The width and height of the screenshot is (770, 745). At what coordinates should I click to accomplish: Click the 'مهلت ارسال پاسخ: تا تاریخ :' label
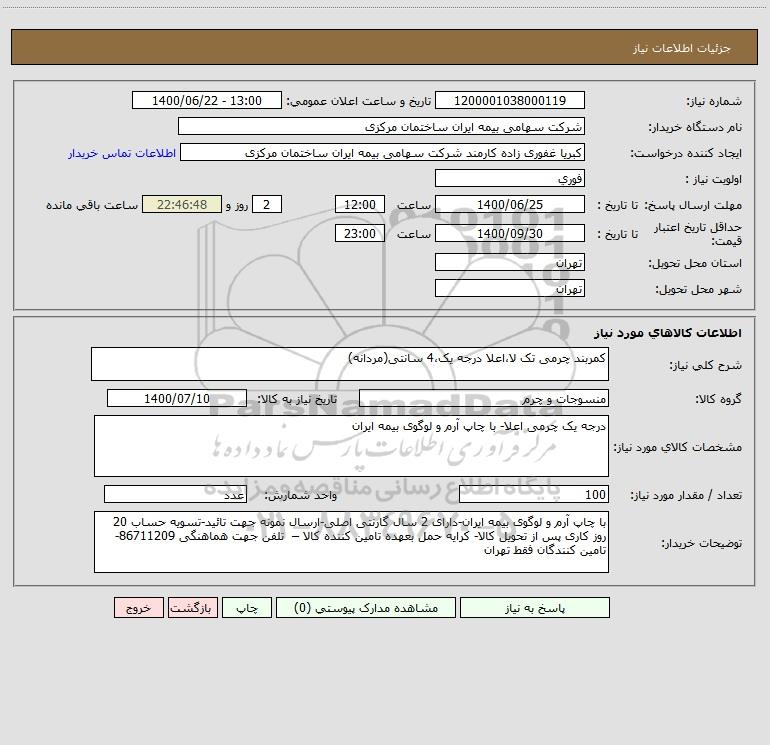click(x=670, y=205)
